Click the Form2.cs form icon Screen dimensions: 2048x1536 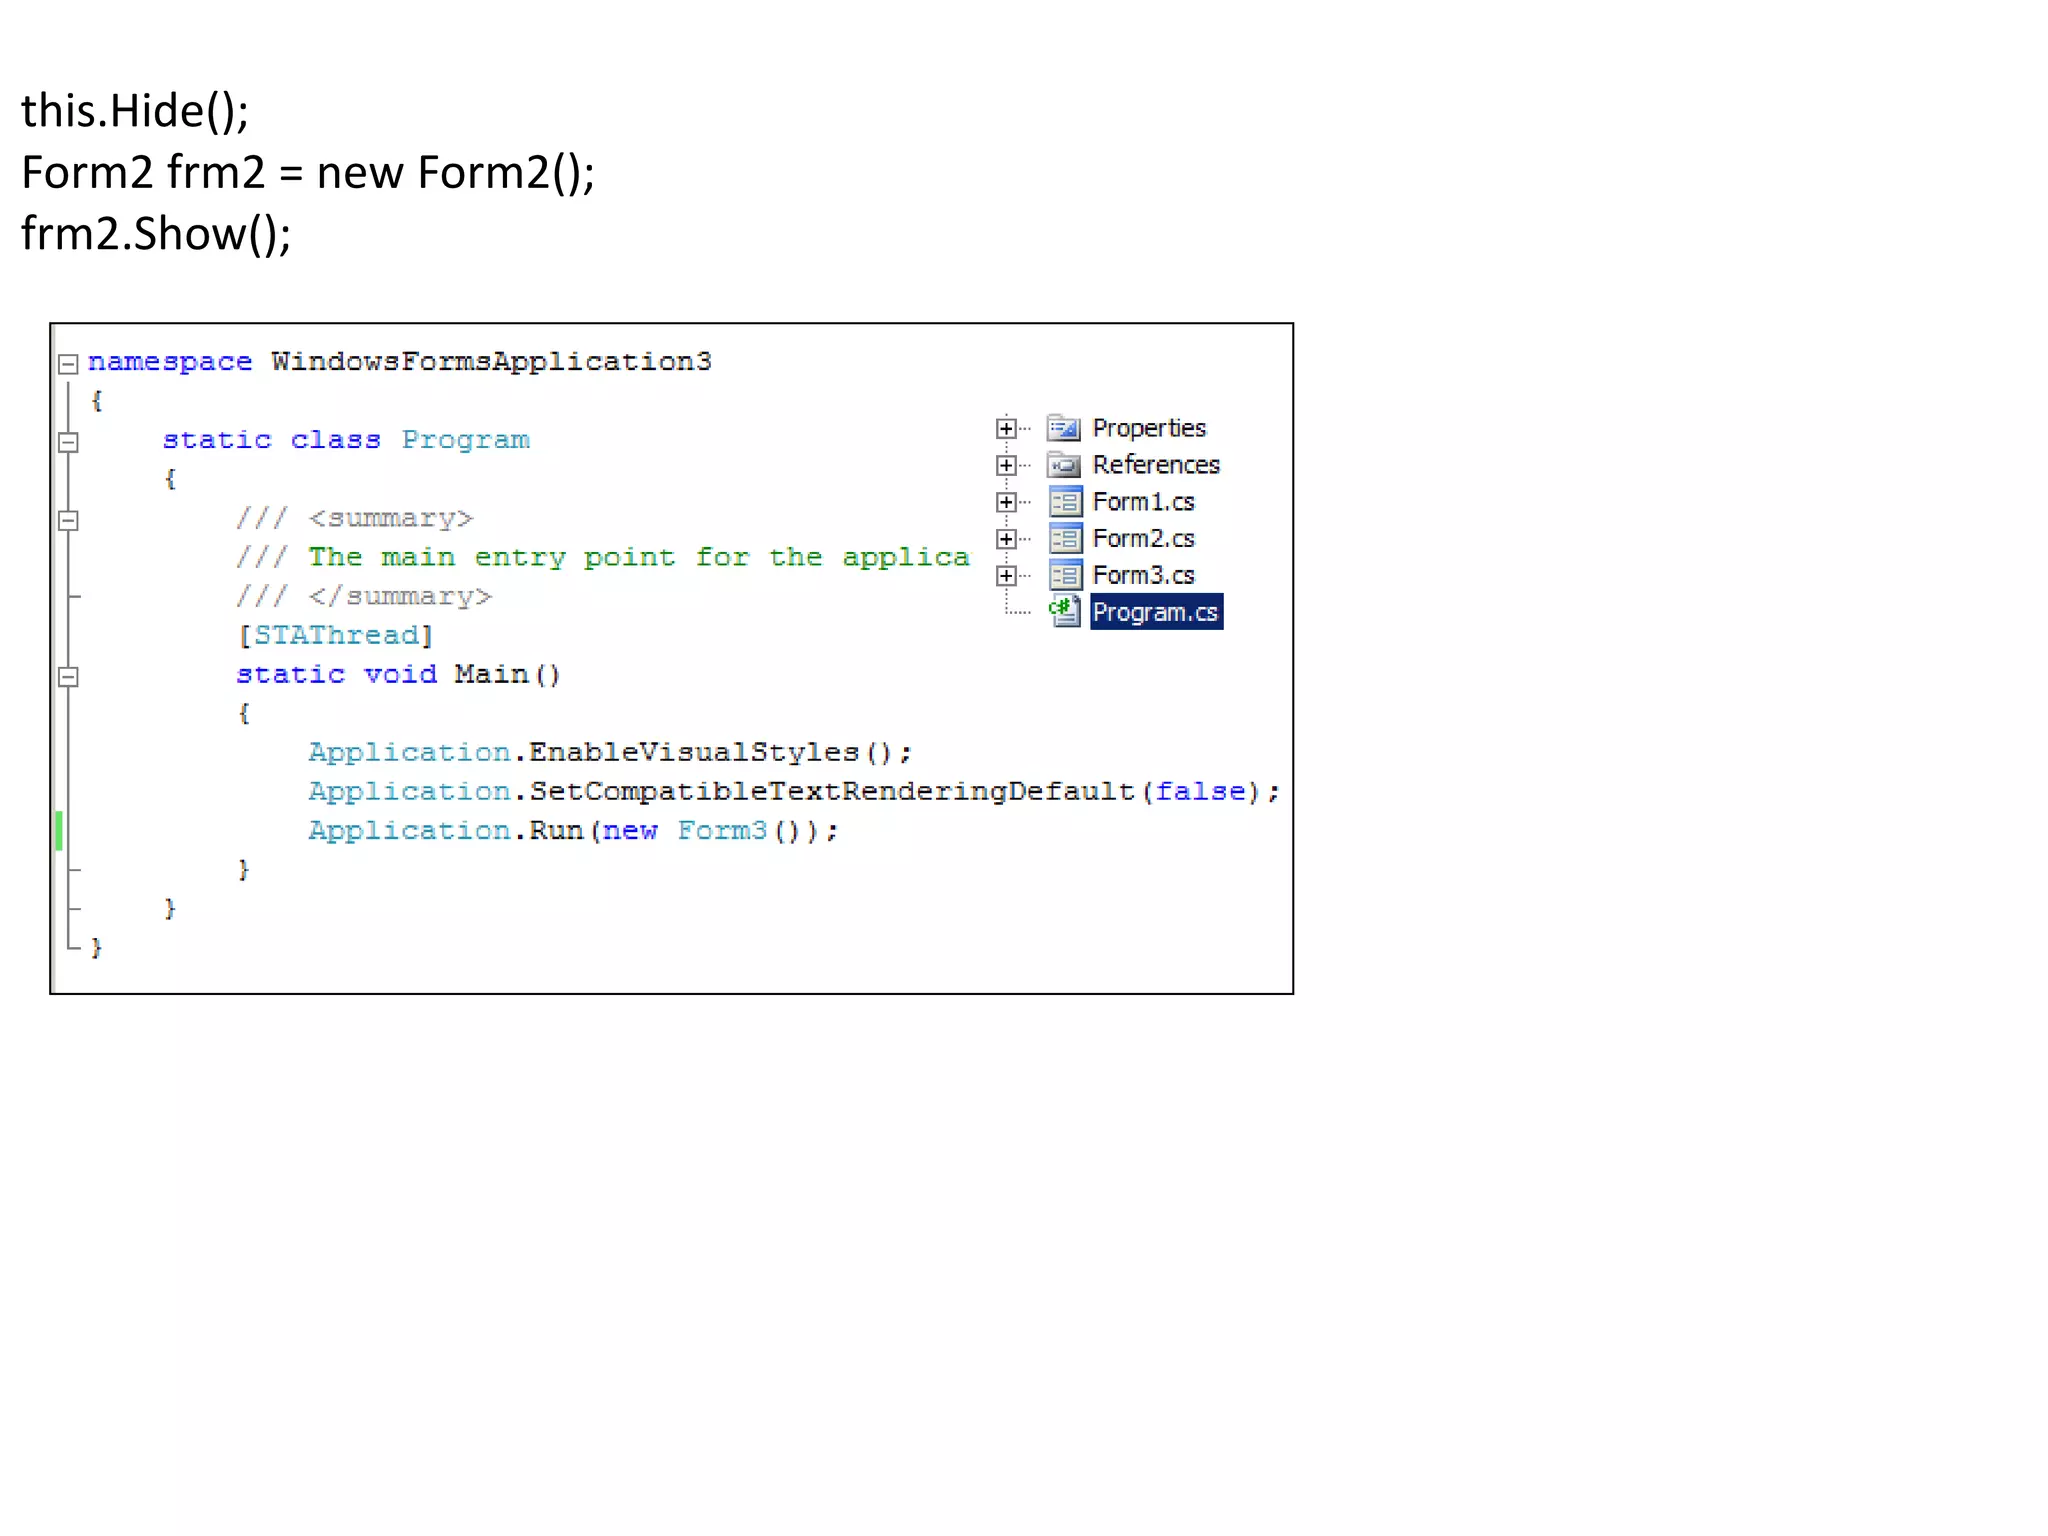pyautogui.click(x=1065, y=538)
